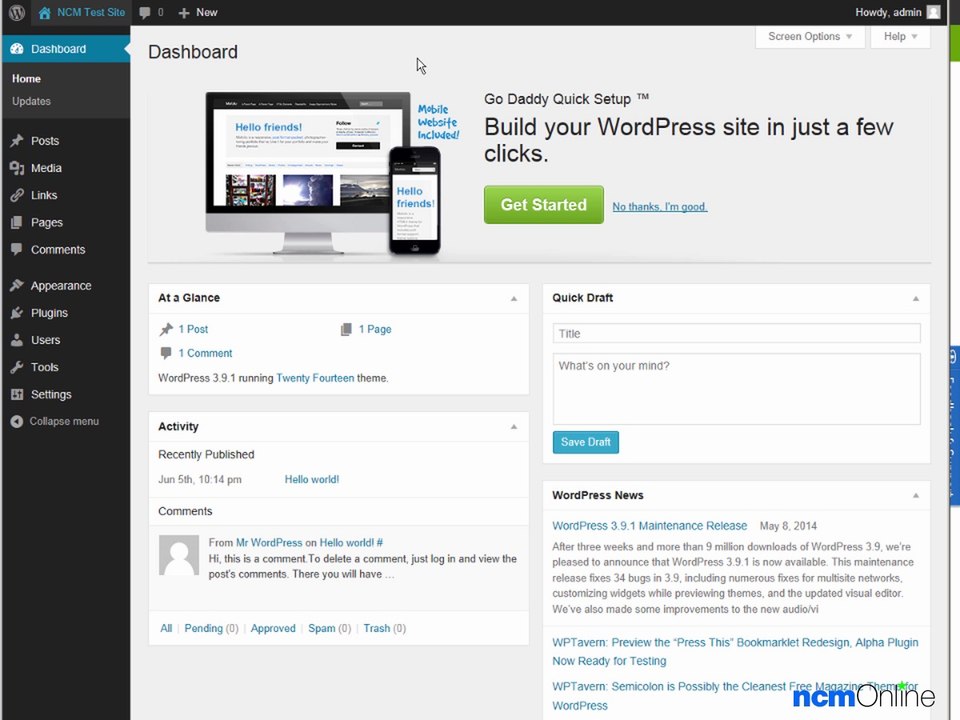Click the Save Draft button
This screenshot has height=720, width=960.
click(x=585, y=442)
